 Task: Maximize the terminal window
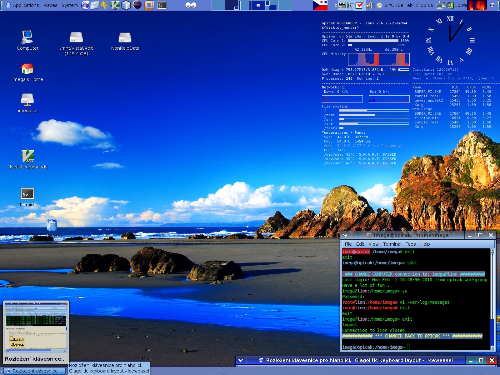[480, 235]
